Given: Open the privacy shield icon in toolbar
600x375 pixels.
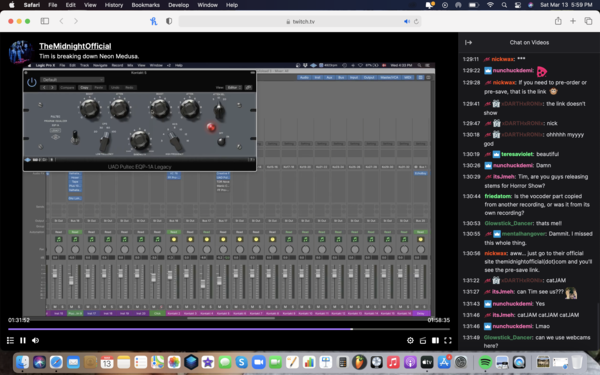Looking at the screenshot, I should click(169, 21).
